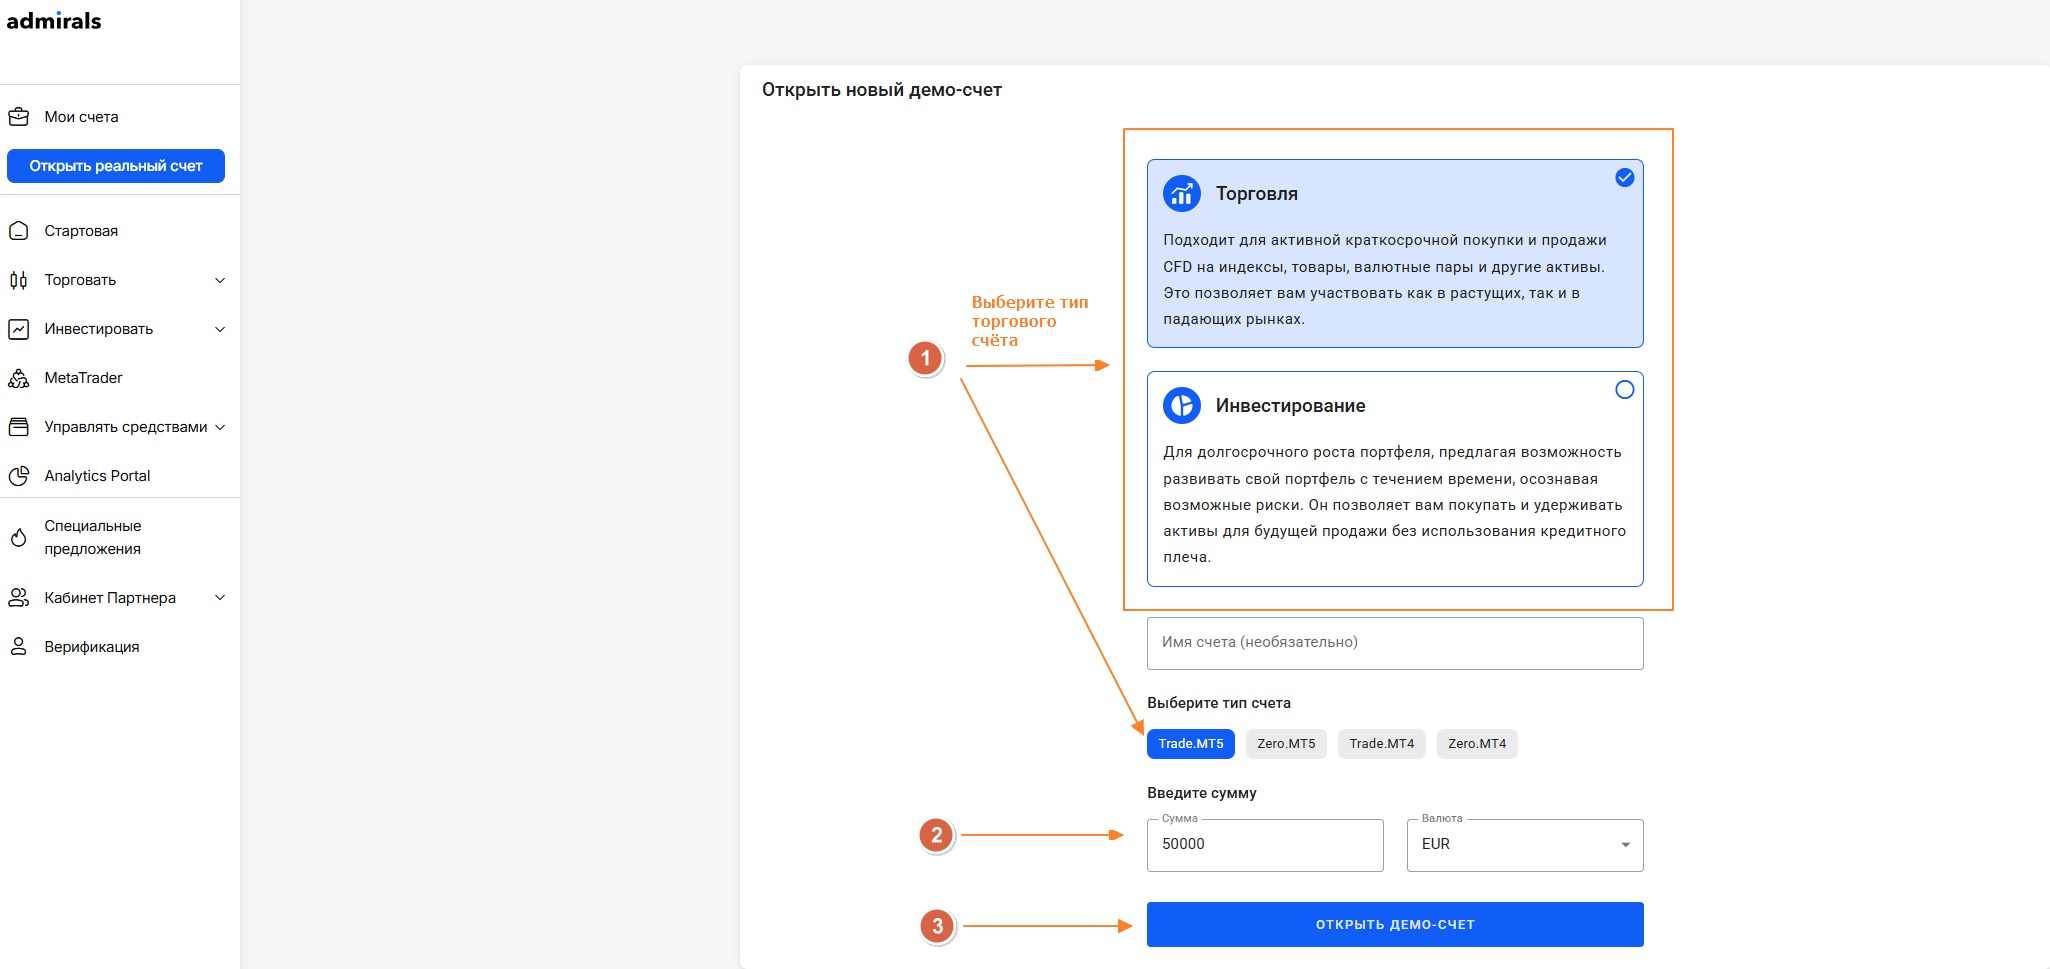
Task: Click the Мои счета briefcase icon
Action: (x=18, y=117)
